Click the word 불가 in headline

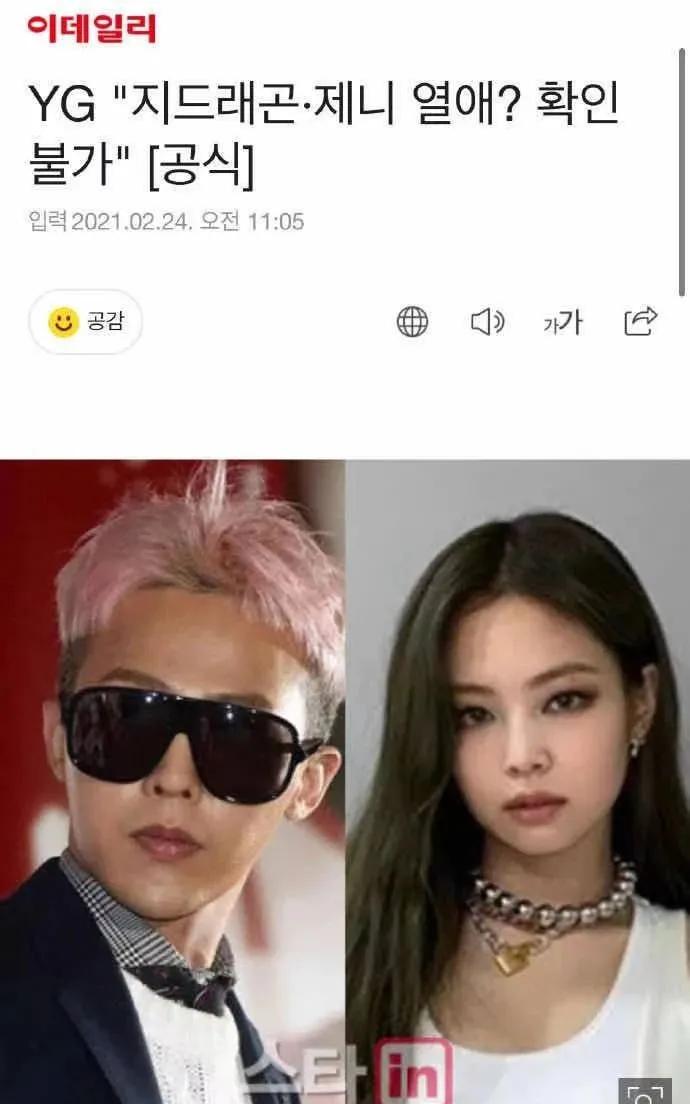pos(70,165)
